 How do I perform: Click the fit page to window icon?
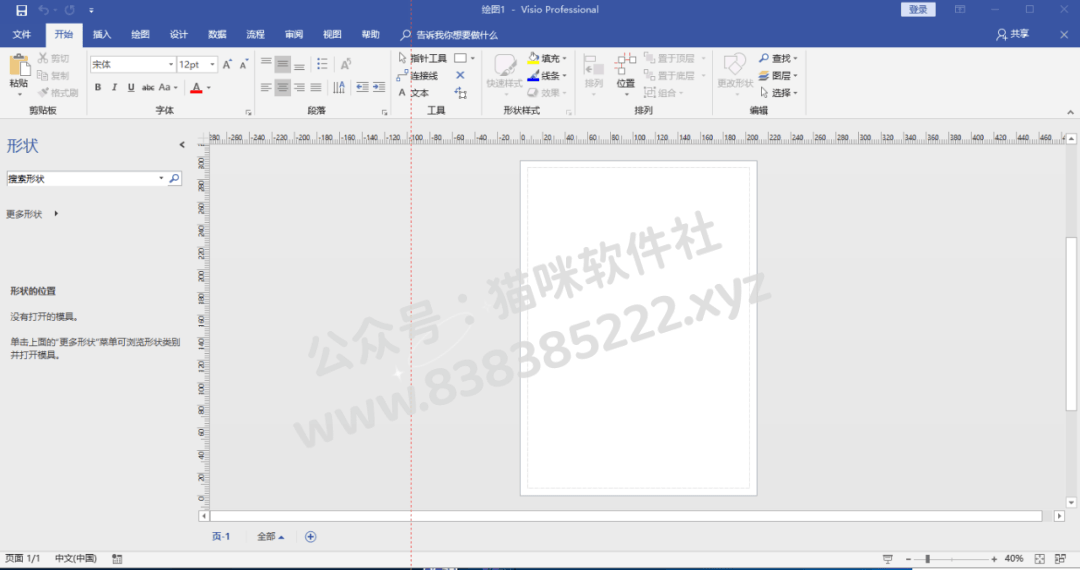(x=1039, y=559)
